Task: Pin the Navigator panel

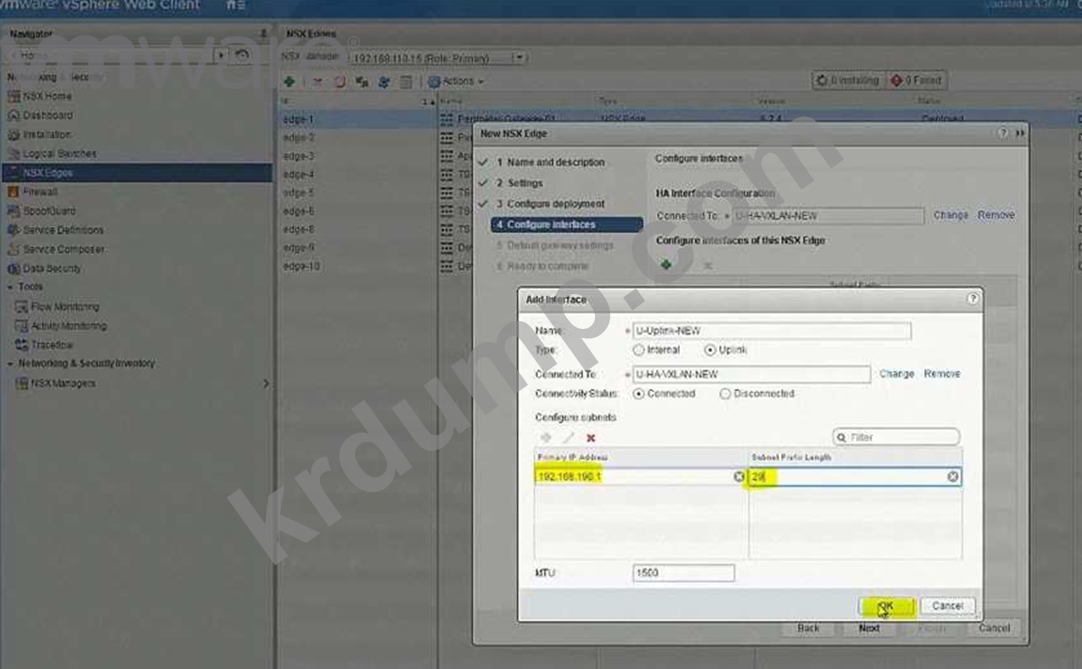Action: (x=263, y=33)
